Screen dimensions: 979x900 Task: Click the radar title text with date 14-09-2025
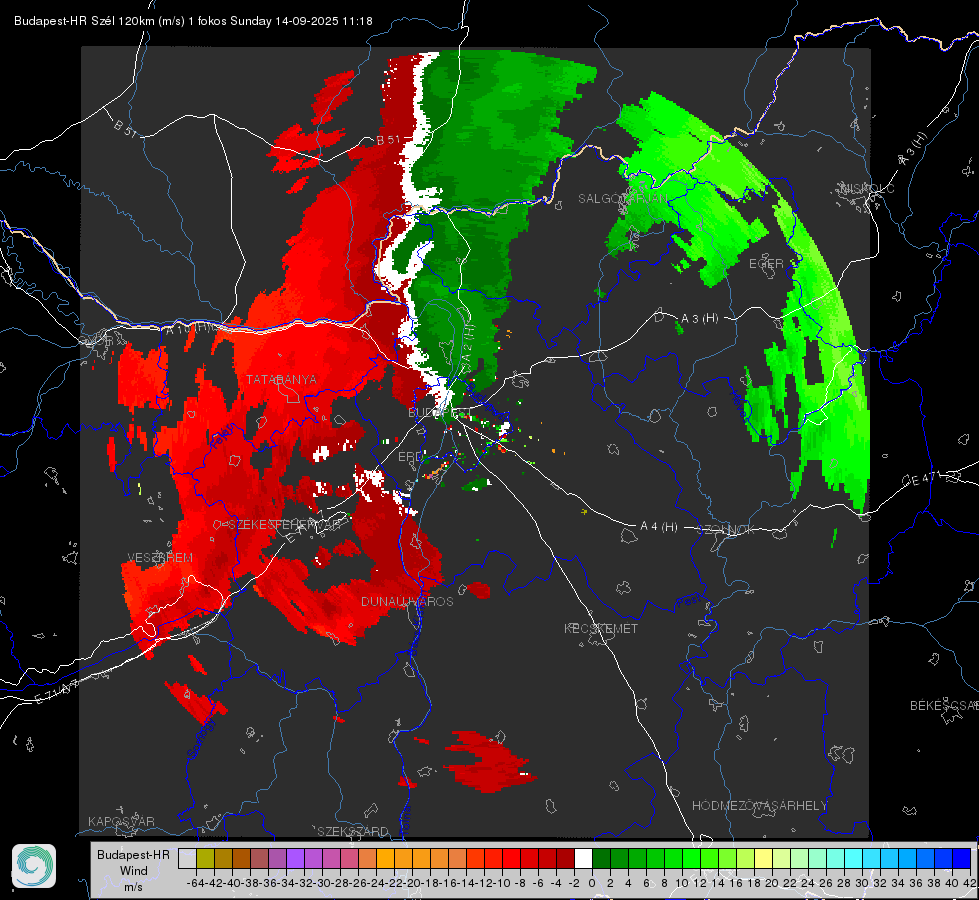click(x=193, y=21)
